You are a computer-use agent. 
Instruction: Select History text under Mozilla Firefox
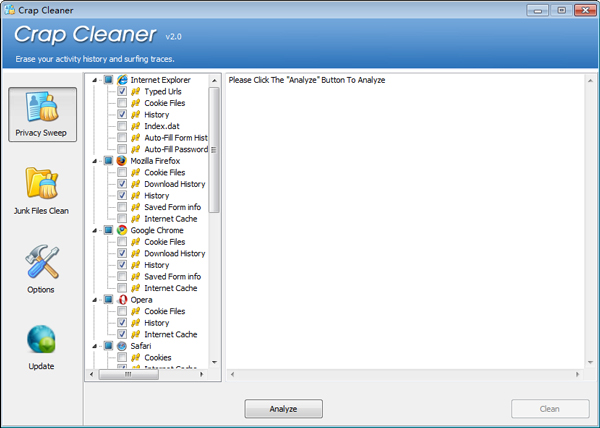pos(157,195)
